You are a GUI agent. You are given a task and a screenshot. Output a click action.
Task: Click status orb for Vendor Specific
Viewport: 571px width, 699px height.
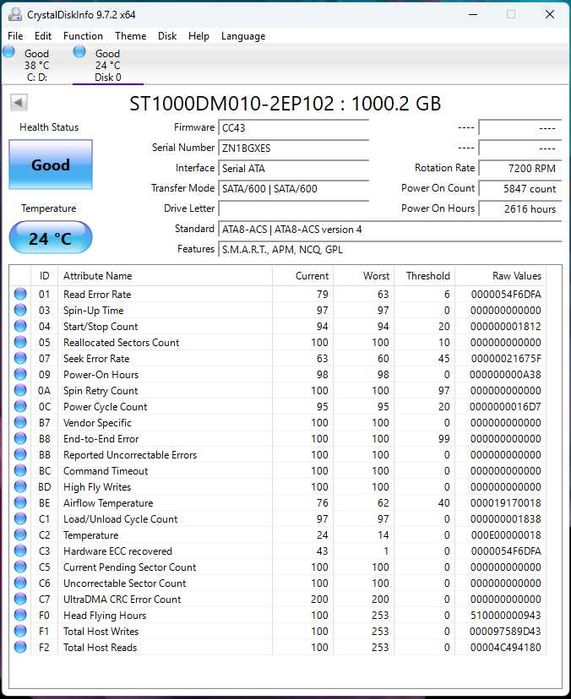tap(20, 422)
